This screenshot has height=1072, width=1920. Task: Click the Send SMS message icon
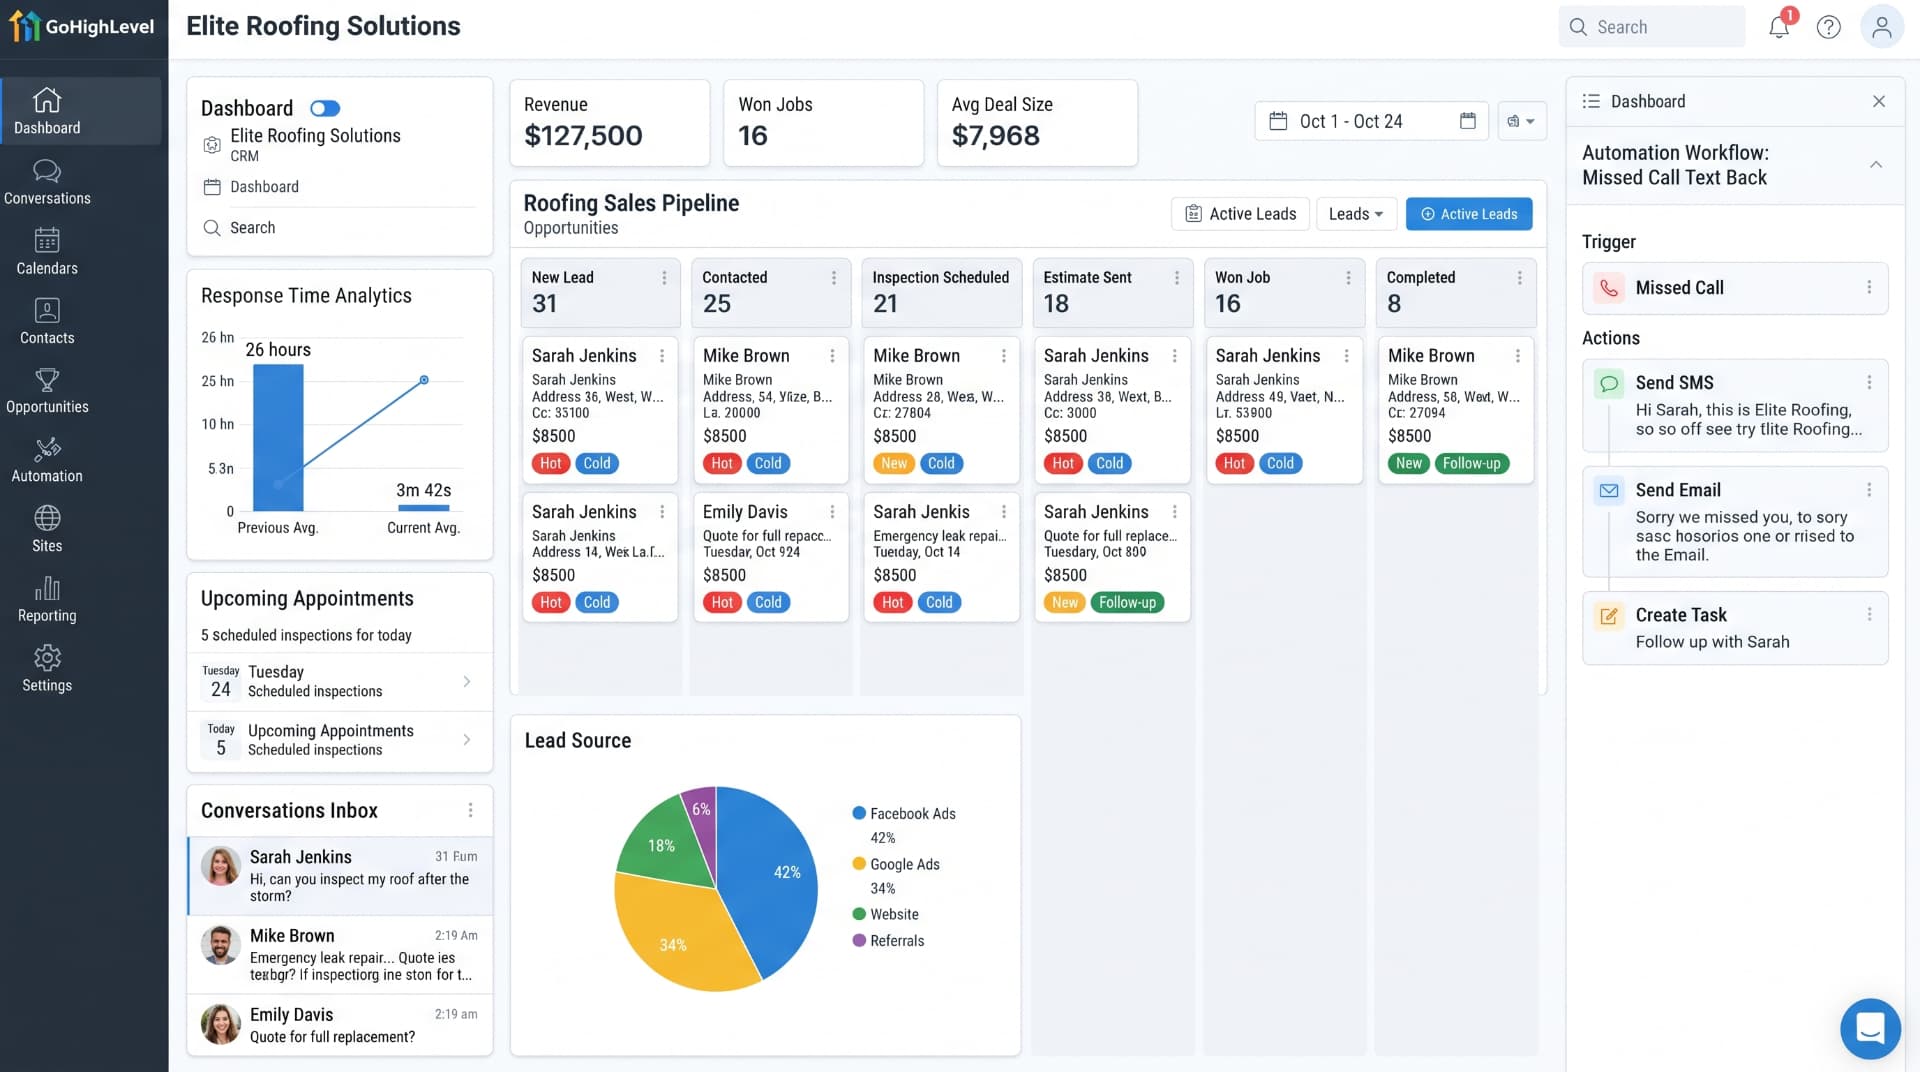tap(1609, 383)
